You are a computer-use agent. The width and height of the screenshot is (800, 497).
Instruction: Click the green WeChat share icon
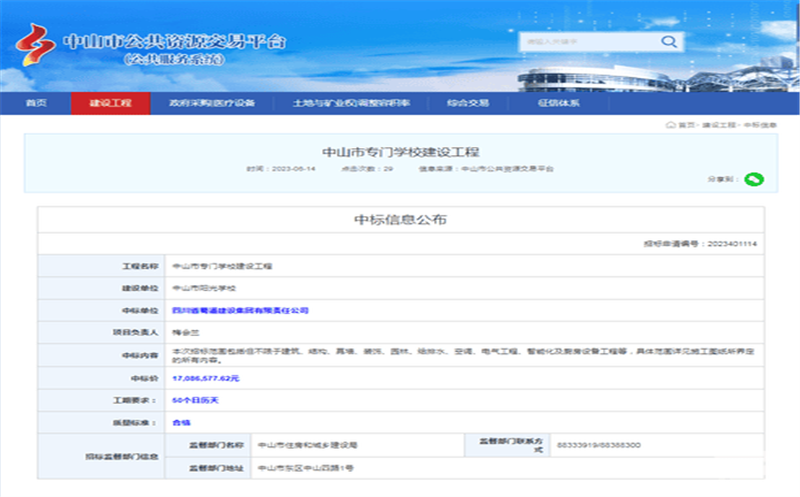tap(754, 179)
